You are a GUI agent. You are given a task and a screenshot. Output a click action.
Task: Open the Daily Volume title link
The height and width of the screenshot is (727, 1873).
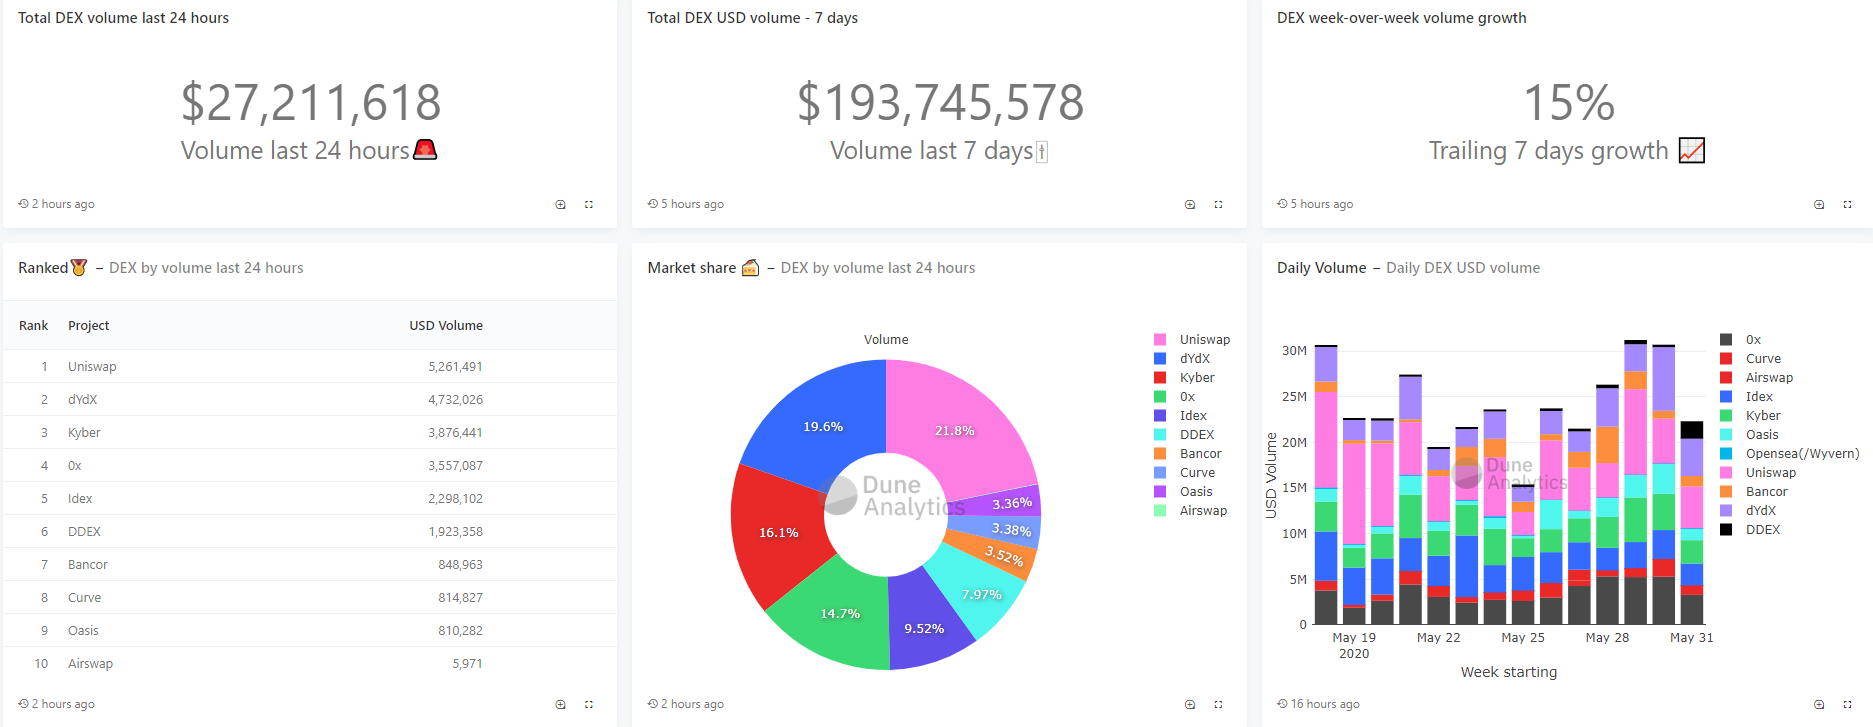pyautogui.click(x=1320, y=268)
